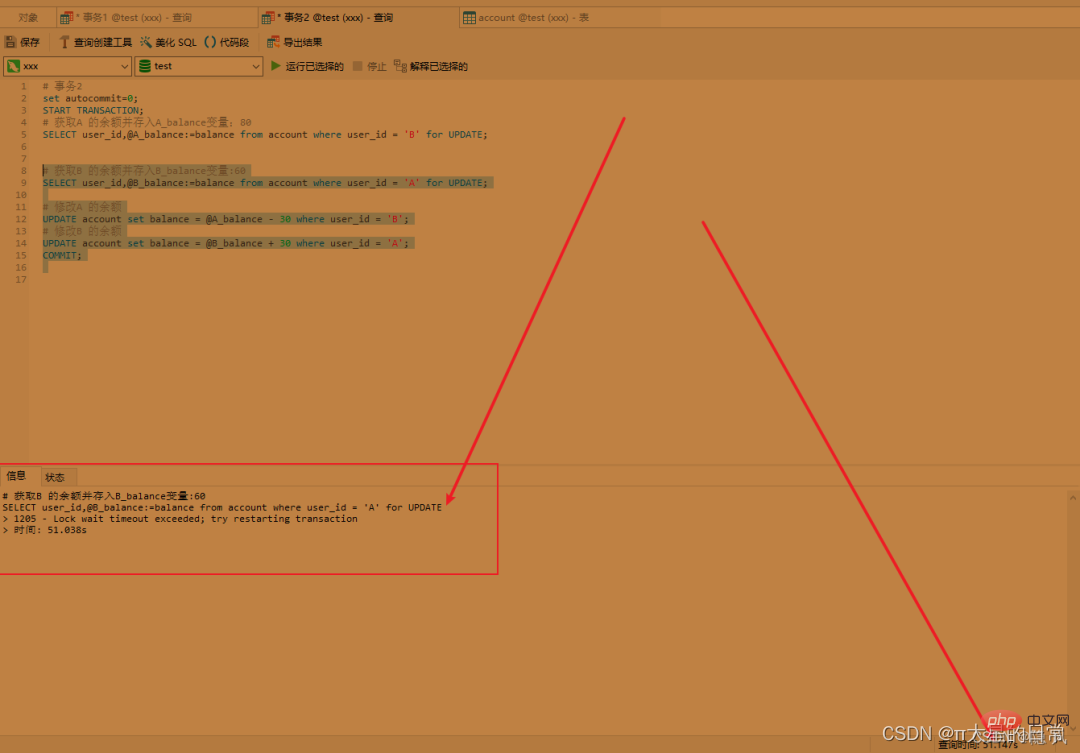The image size is (1080, 753).
Task: Click line 3 'START TRANSACTION;' in editor
Action: pos(93,110)
